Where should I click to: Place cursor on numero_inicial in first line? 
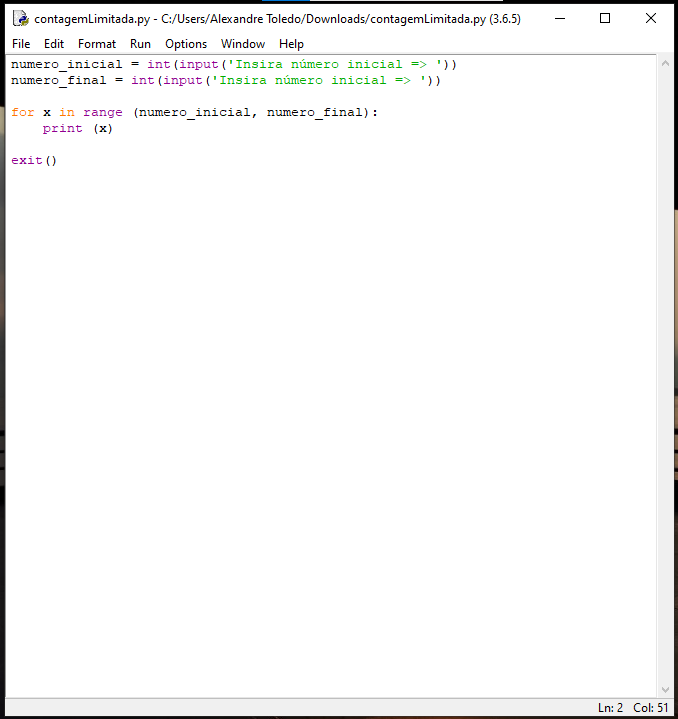tap(66, 64)
